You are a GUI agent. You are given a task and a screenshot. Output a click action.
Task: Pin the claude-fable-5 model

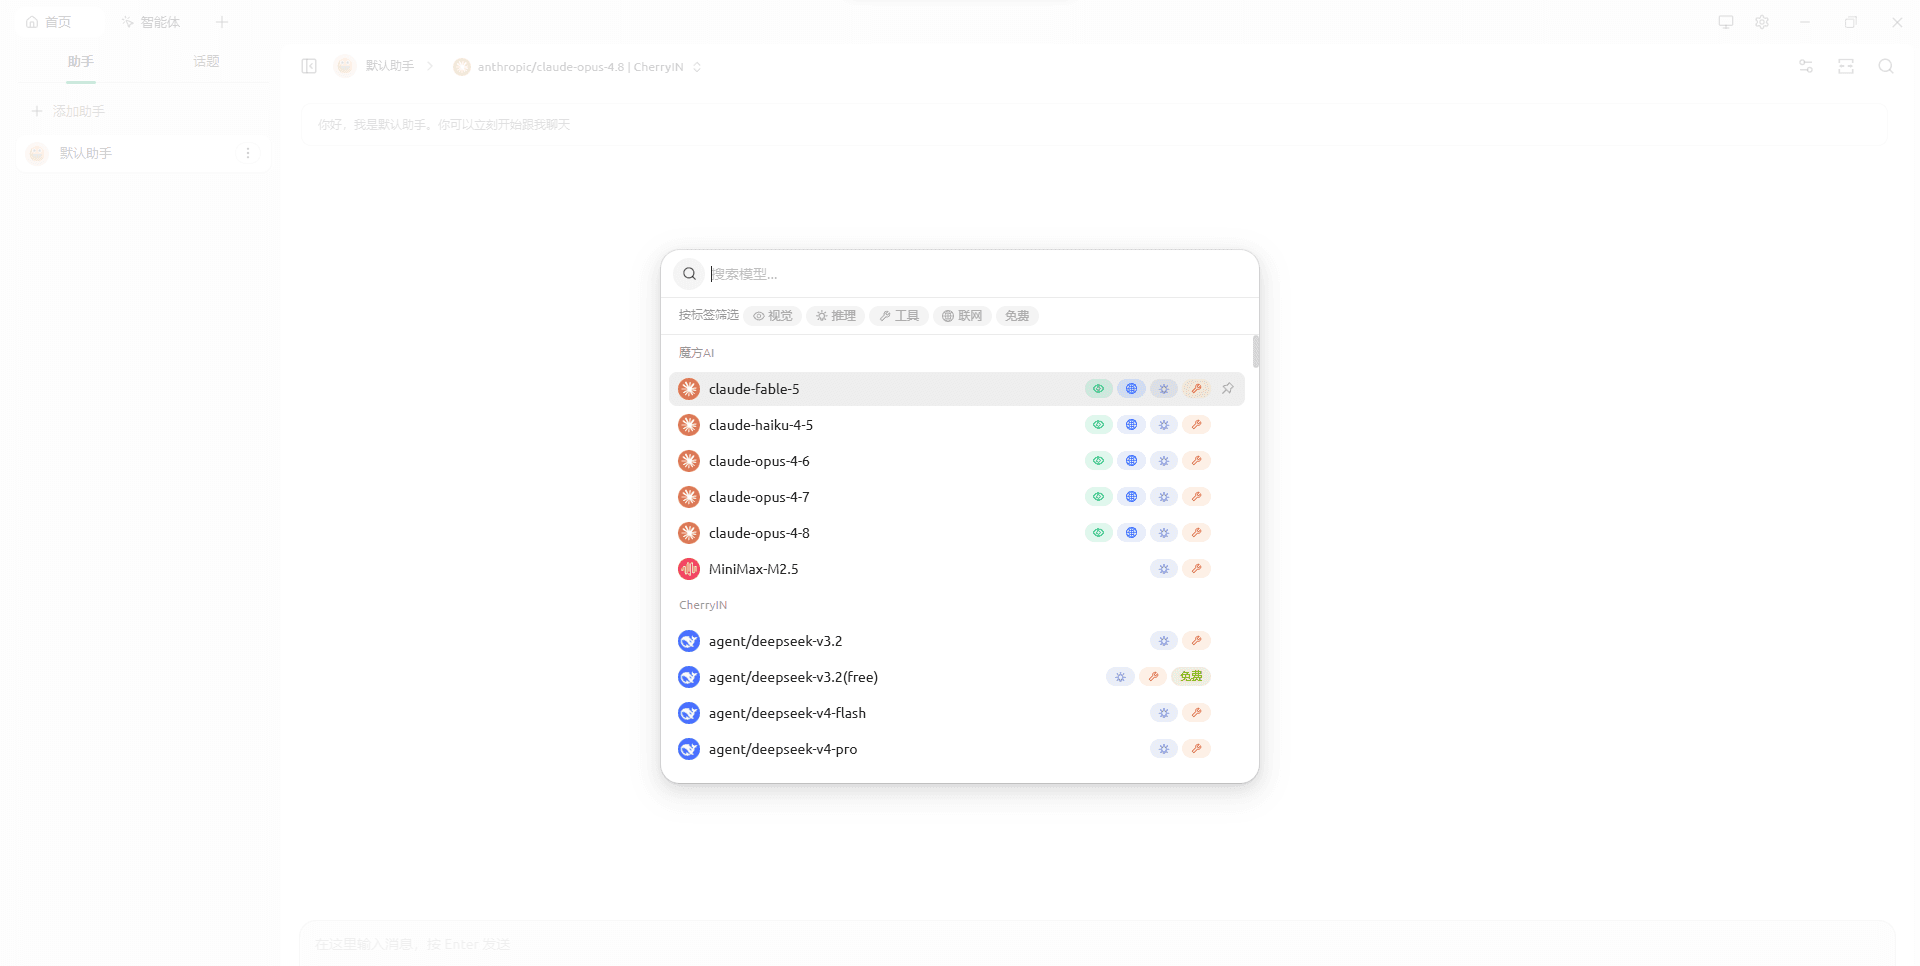(x=1228, y=389)
